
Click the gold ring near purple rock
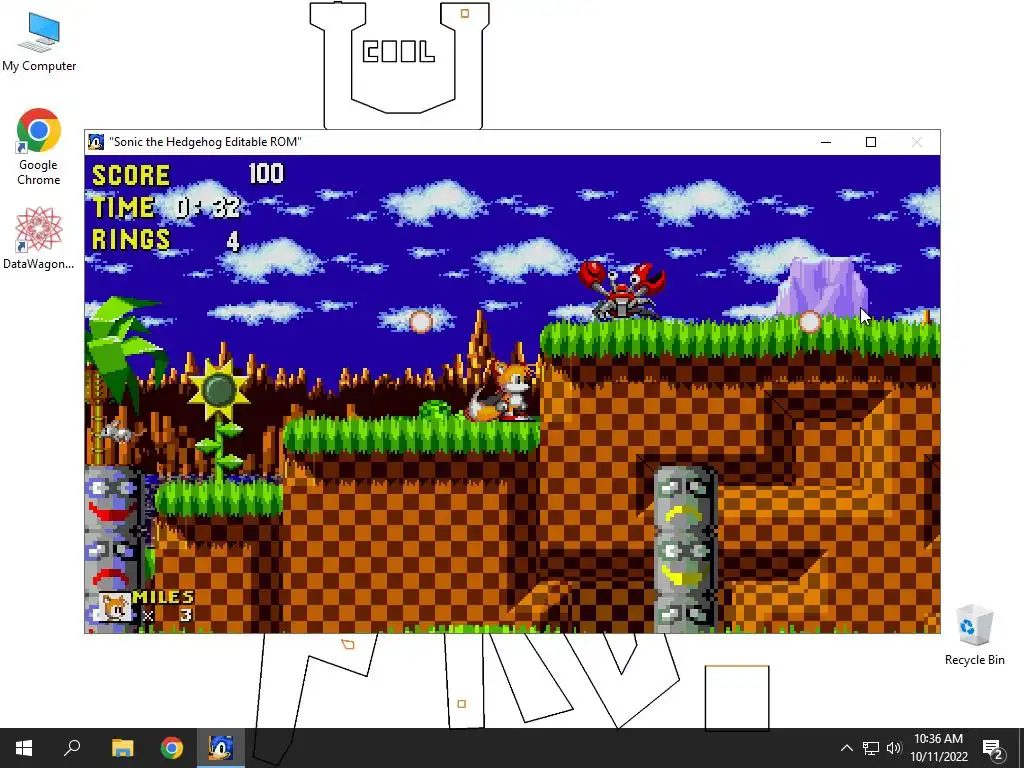[810, 321]
